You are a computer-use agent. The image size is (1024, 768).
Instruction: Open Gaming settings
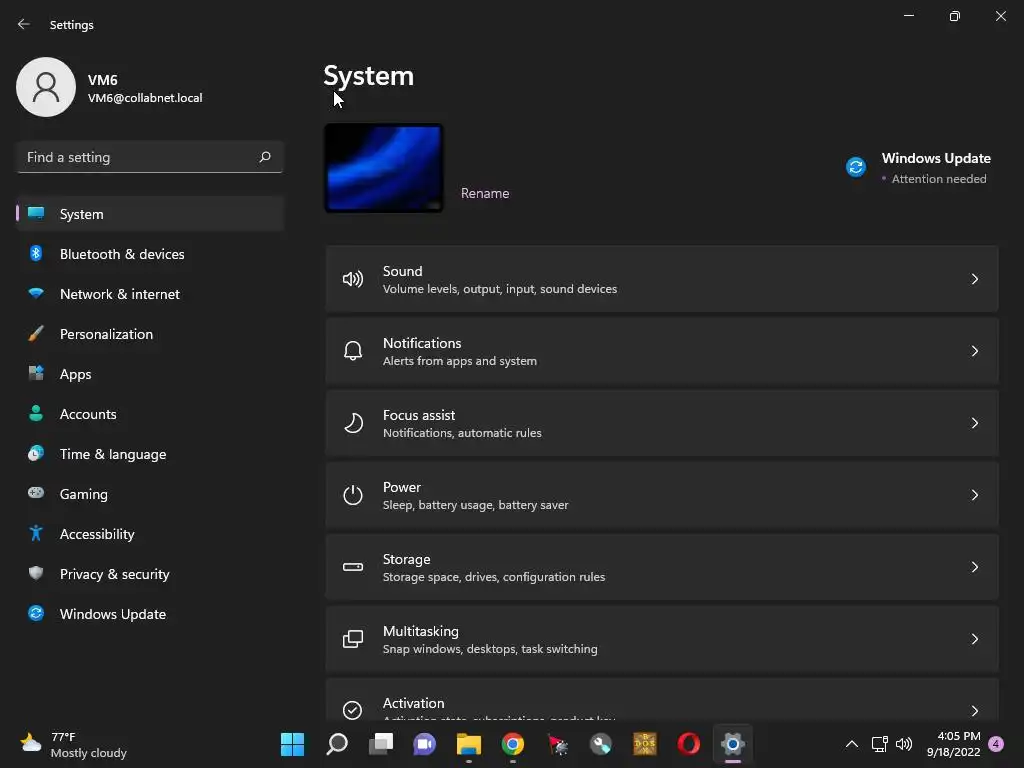coord(150,494)
